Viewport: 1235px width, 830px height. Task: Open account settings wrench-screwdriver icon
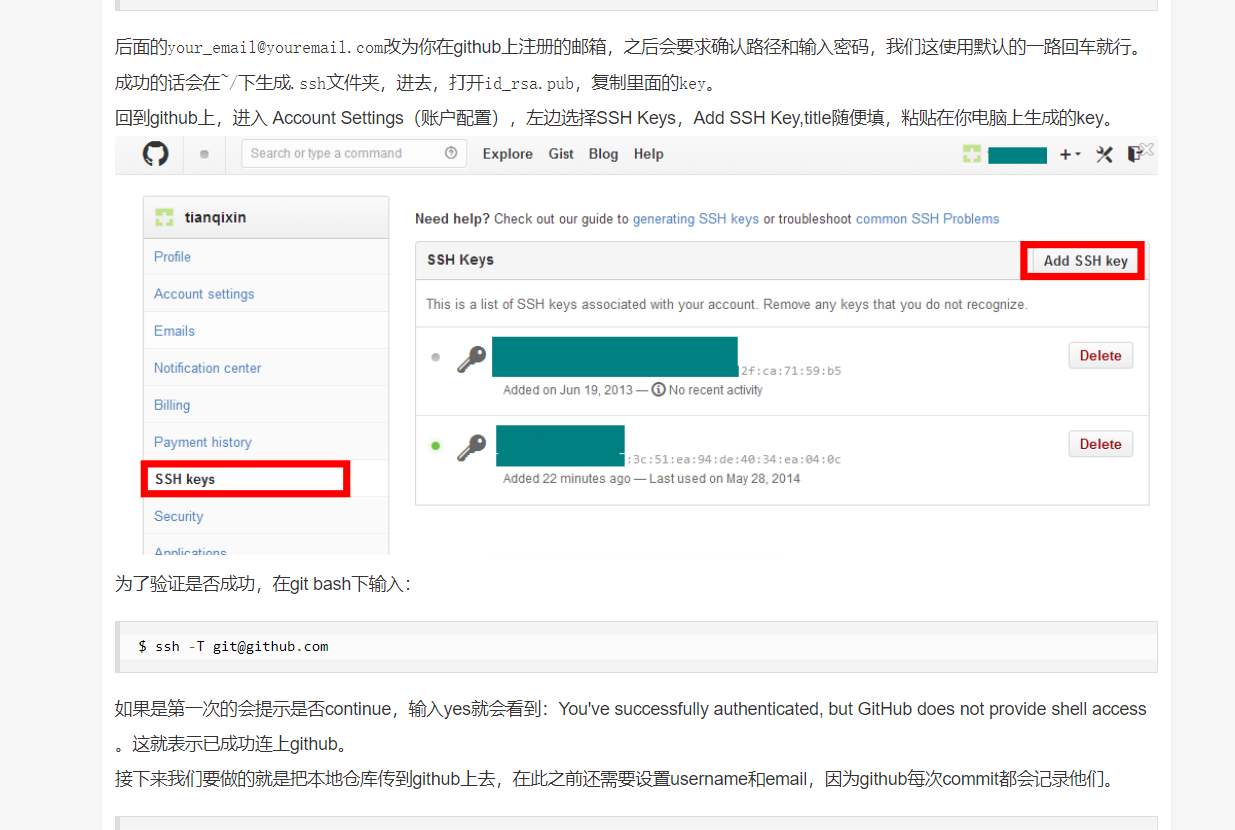coord(1104,154)
